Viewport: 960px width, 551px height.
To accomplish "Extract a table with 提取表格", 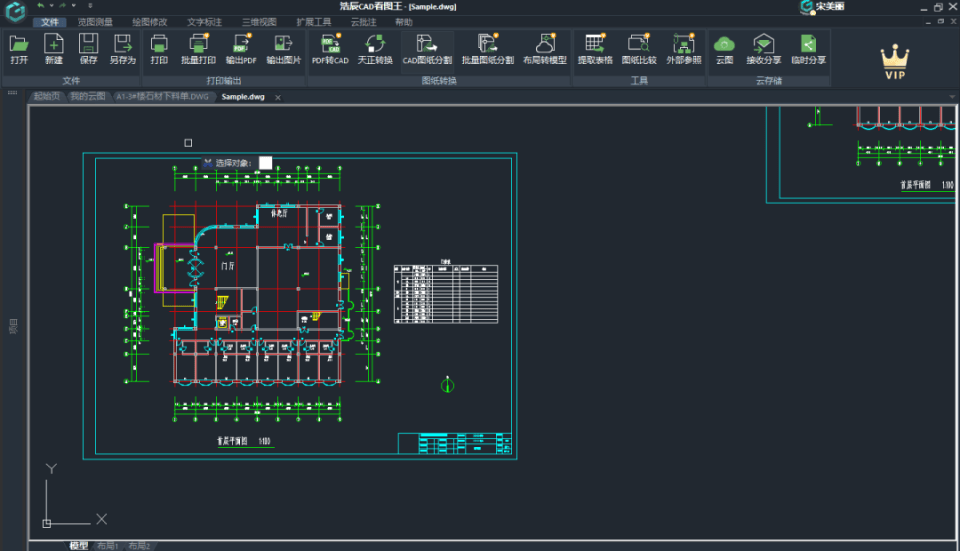I will tap(595, 49).
